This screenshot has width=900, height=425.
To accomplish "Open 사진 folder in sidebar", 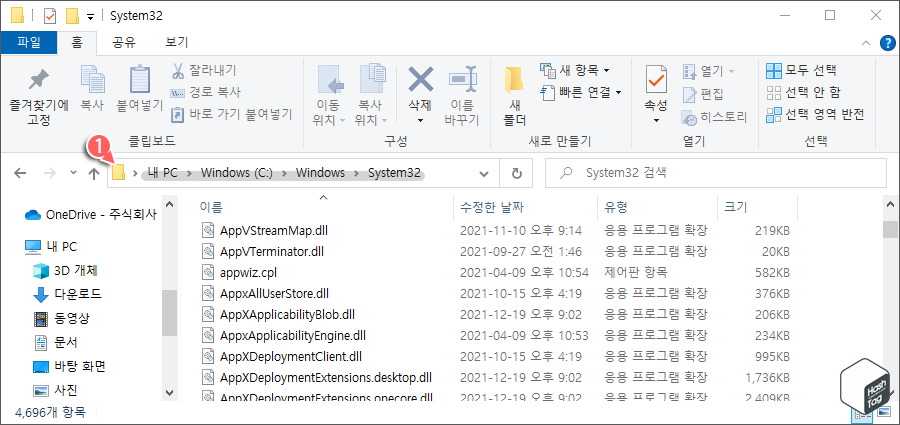I will coord(55,391).
